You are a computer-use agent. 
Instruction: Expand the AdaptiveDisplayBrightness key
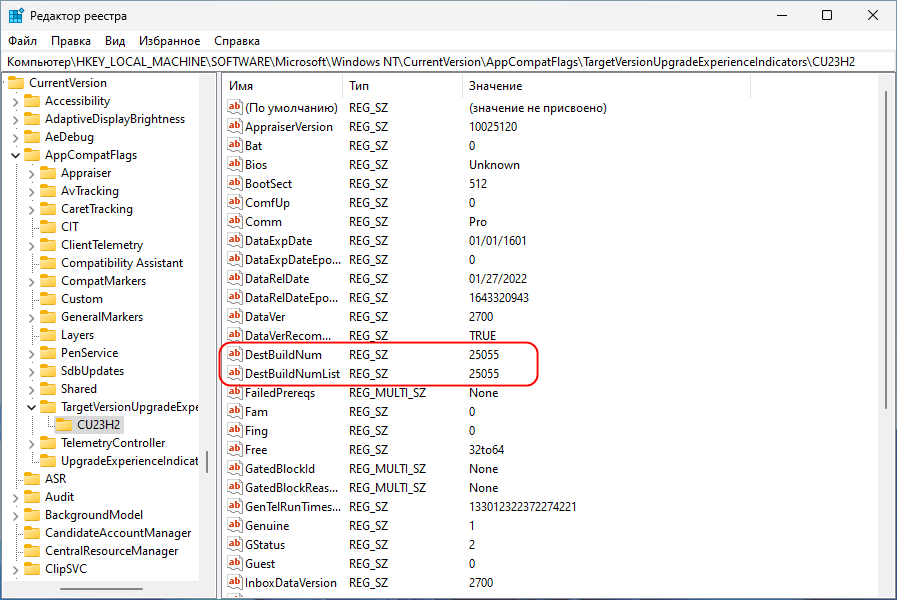15,120
